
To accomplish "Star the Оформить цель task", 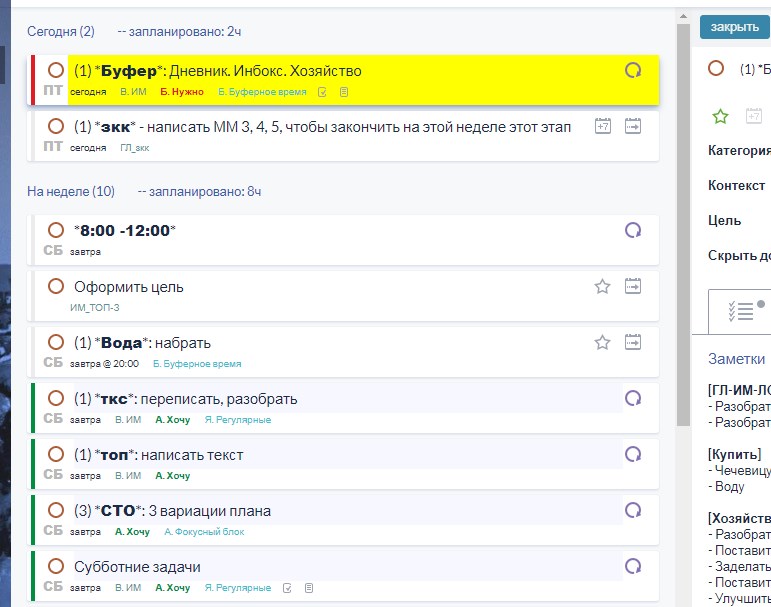I will tap(602, 287).
